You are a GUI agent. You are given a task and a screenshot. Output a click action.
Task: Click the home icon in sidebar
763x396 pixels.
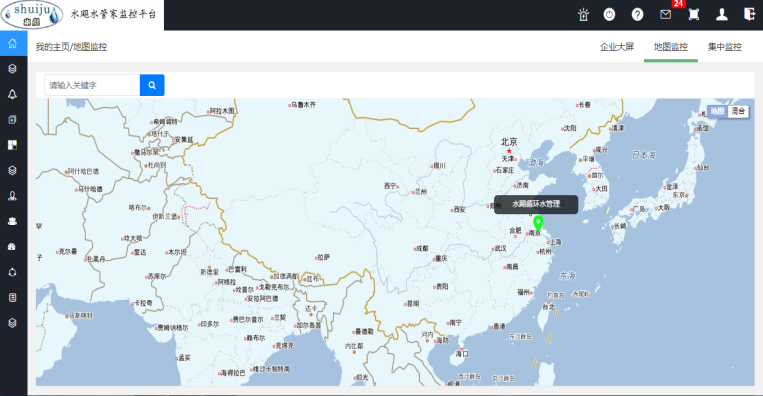(x=13, y=43)
